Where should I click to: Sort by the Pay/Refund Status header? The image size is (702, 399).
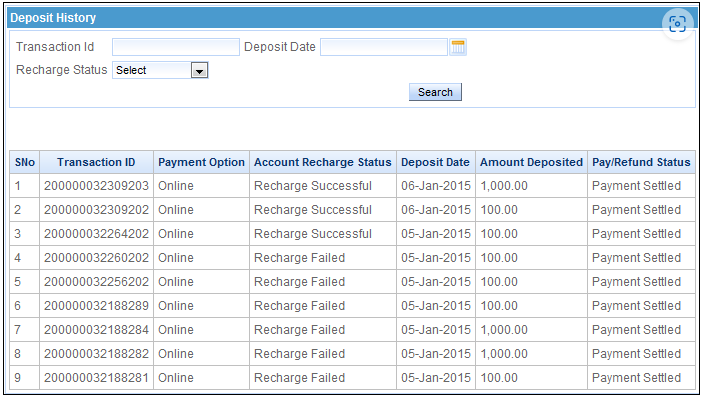pos(641,162)
